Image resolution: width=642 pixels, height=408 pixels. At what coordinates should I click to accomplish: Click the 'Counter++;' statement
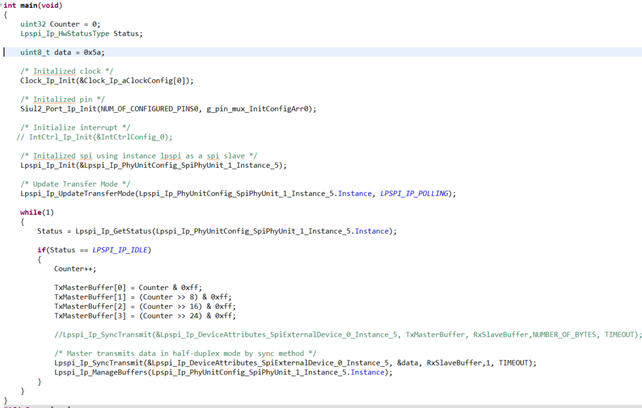(x=75, y=269)
